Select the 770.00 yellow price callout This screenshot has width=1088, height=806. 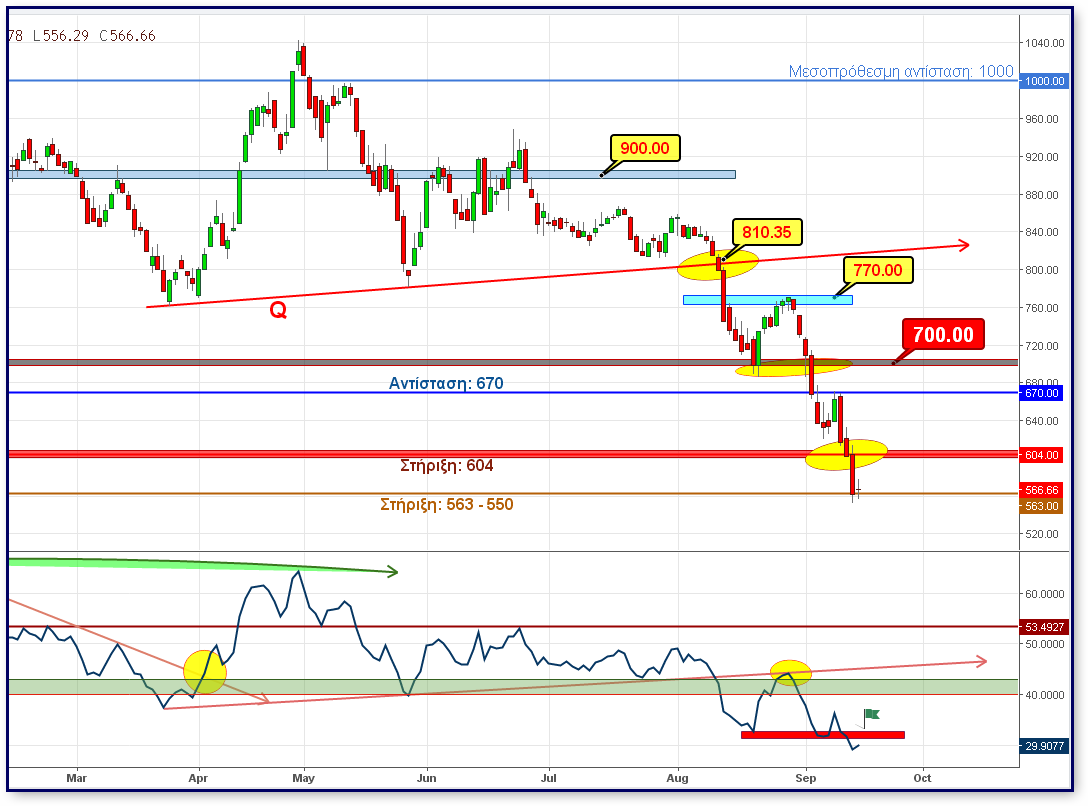(878, 270)
